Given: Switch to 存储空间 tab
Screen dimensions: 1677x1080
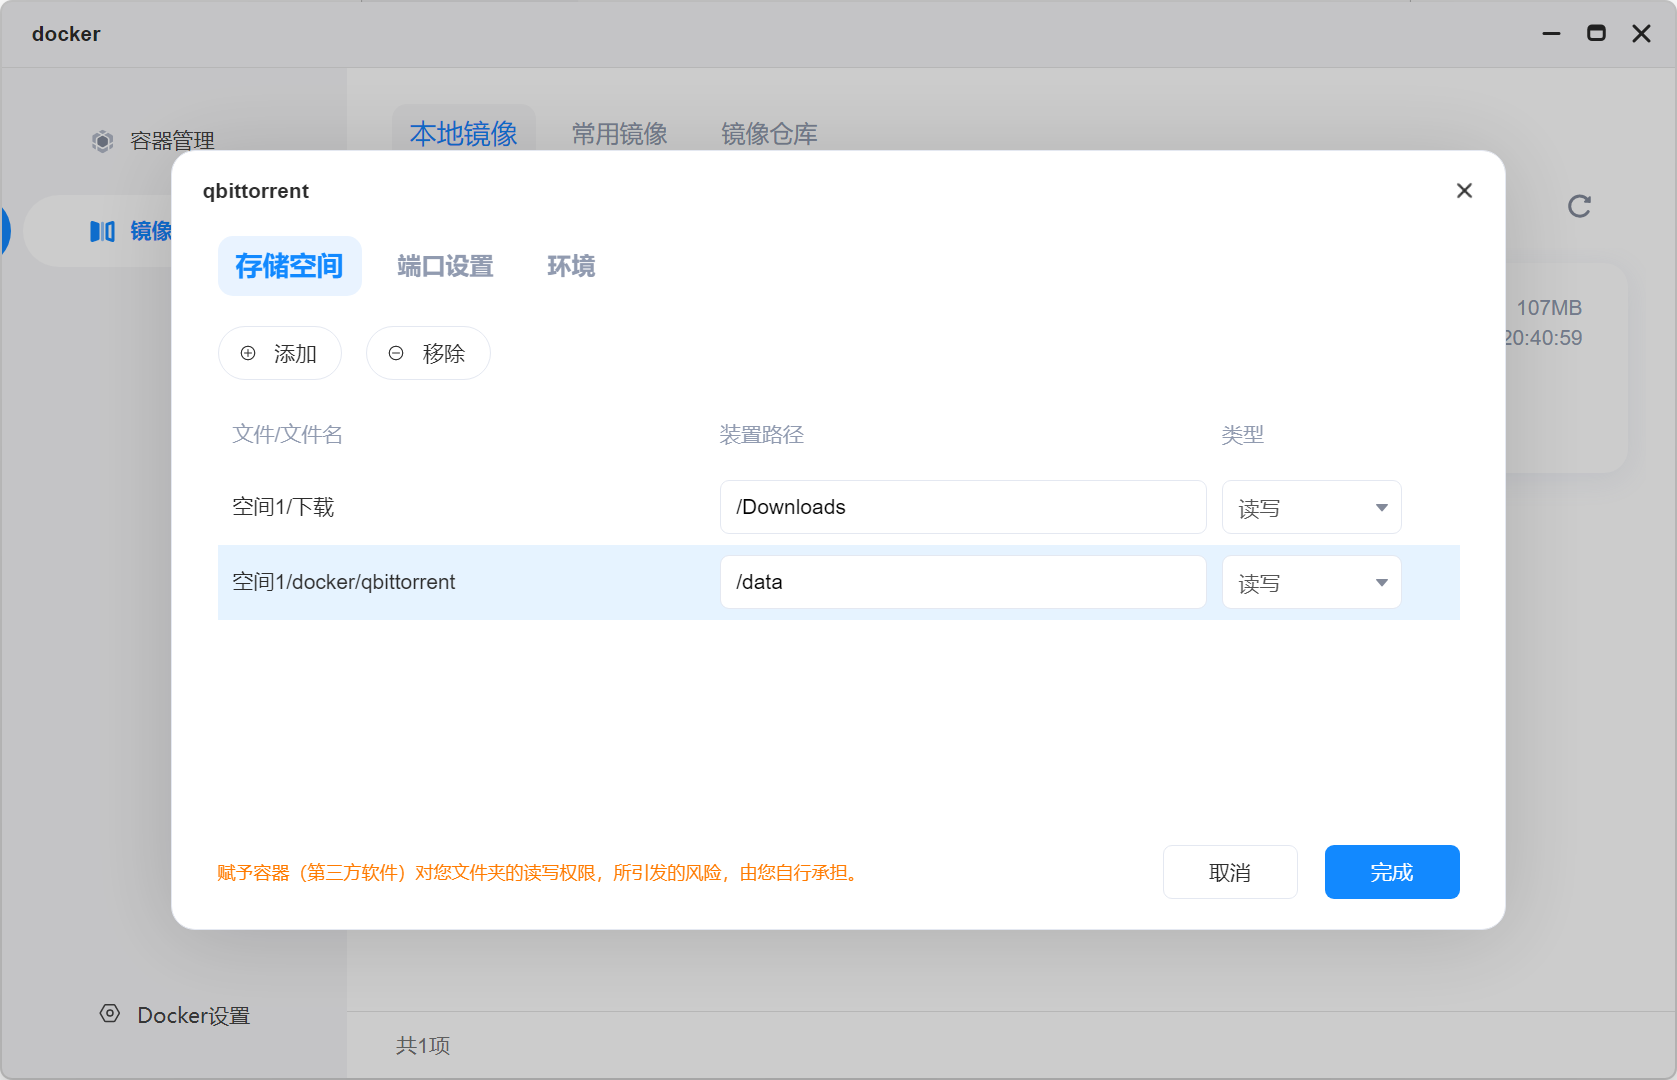Looking at the screenshot, I should point(289,266).
